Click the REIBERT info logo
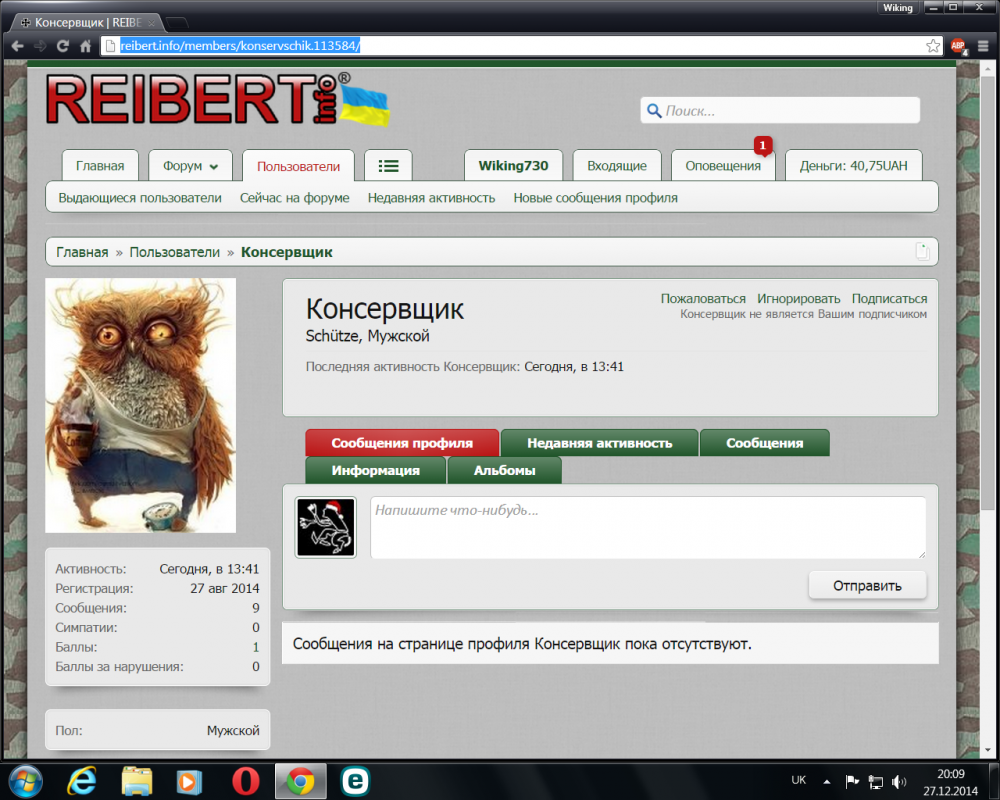The height and width of the screenshot is (800, 1000). click(x=217, y=99)
